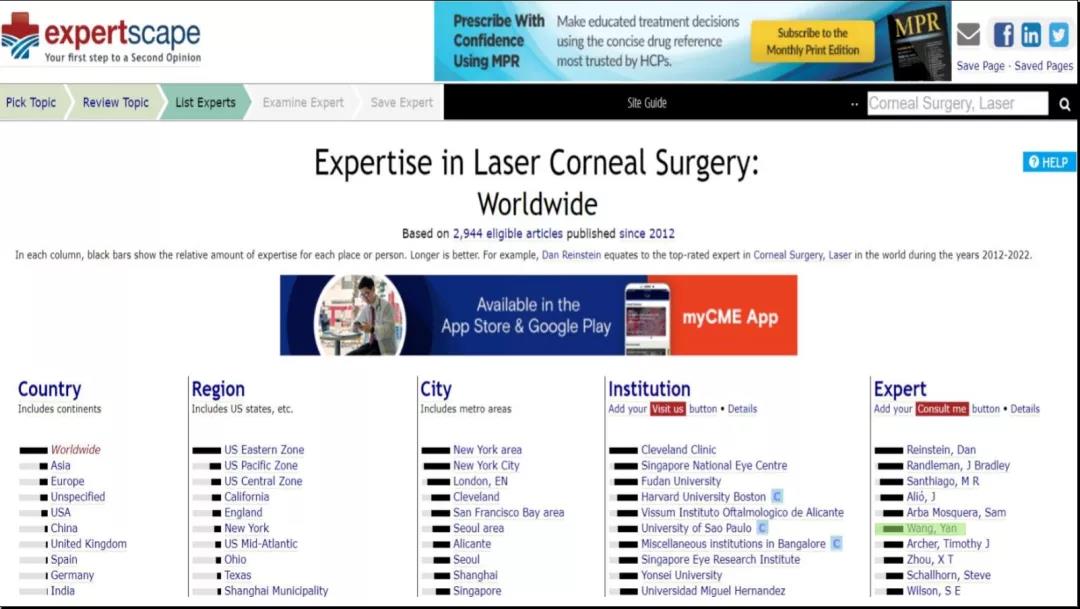Open the Facebook share icon

[x=1003, y=35]
